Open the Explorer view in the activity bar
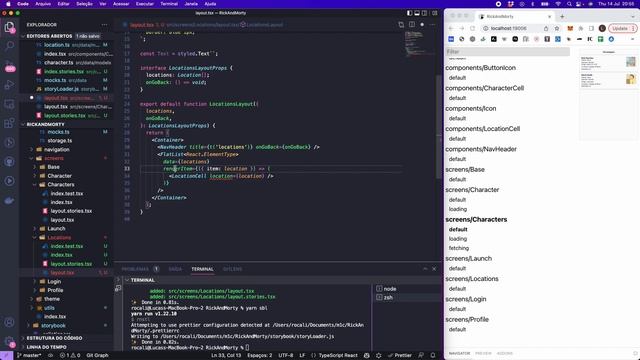This screenshot has width=640, height=360. pos(9,27)
